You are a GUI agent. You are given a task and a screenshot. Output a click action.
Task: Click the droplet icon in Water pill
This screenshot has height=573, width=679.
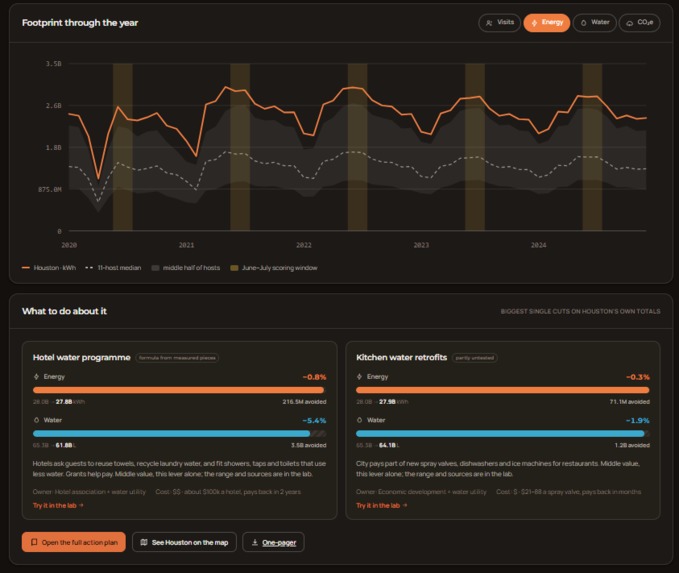(583, 23)
